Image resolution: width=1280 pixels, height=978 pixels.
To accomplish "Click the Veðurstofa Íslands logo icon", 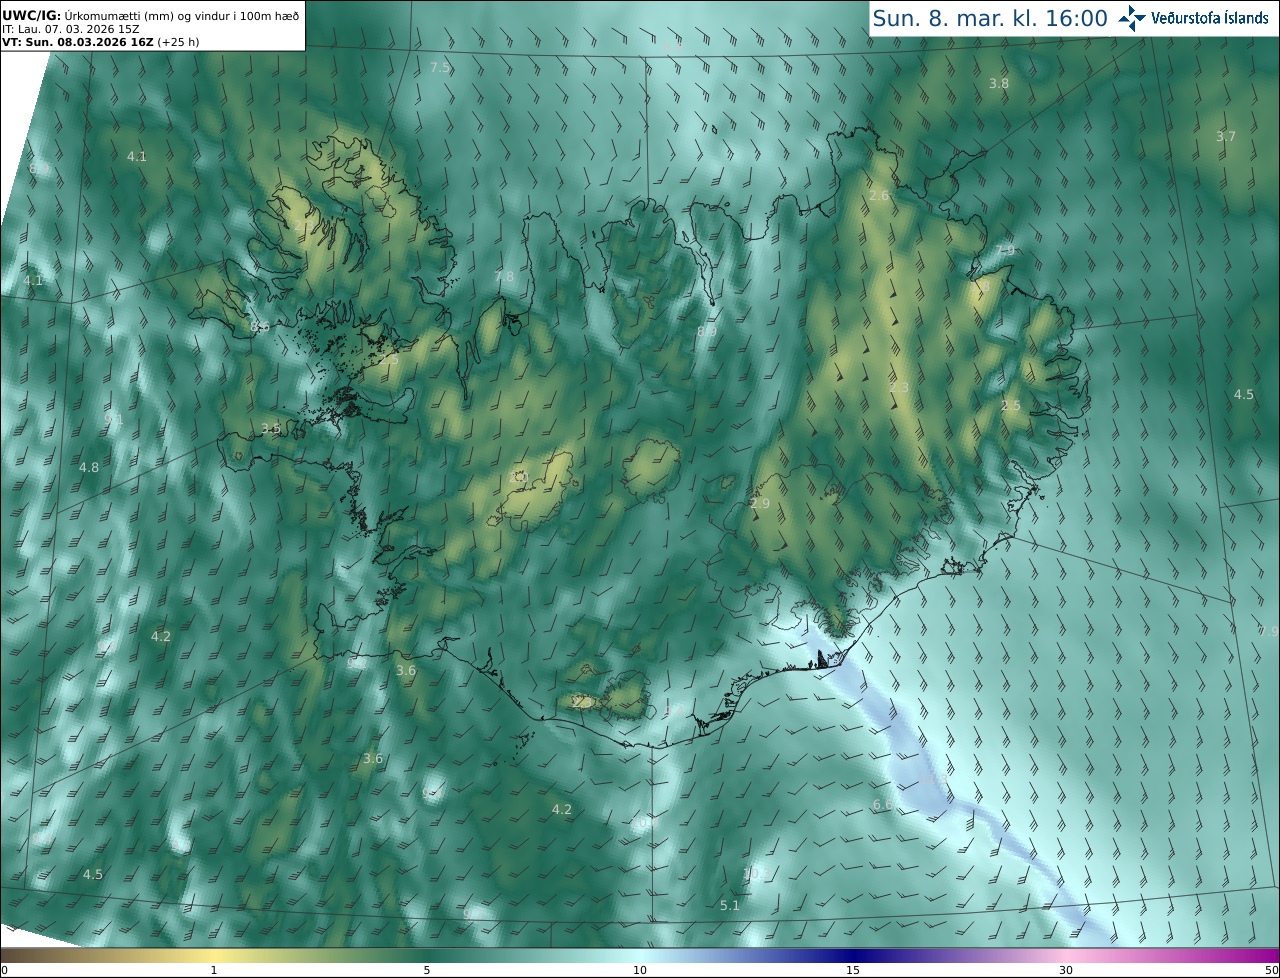I will (1132, 18).
